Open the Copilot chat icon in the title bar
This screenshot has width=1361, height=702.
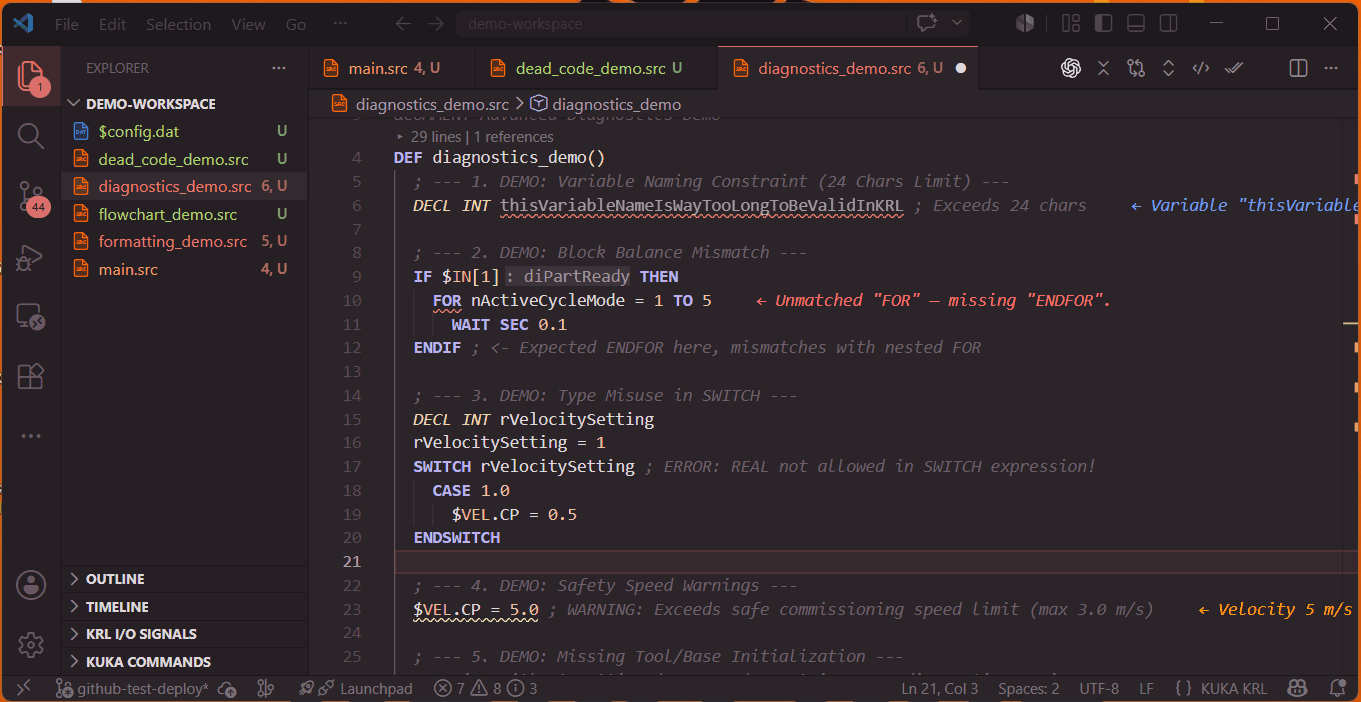[927, 23]
